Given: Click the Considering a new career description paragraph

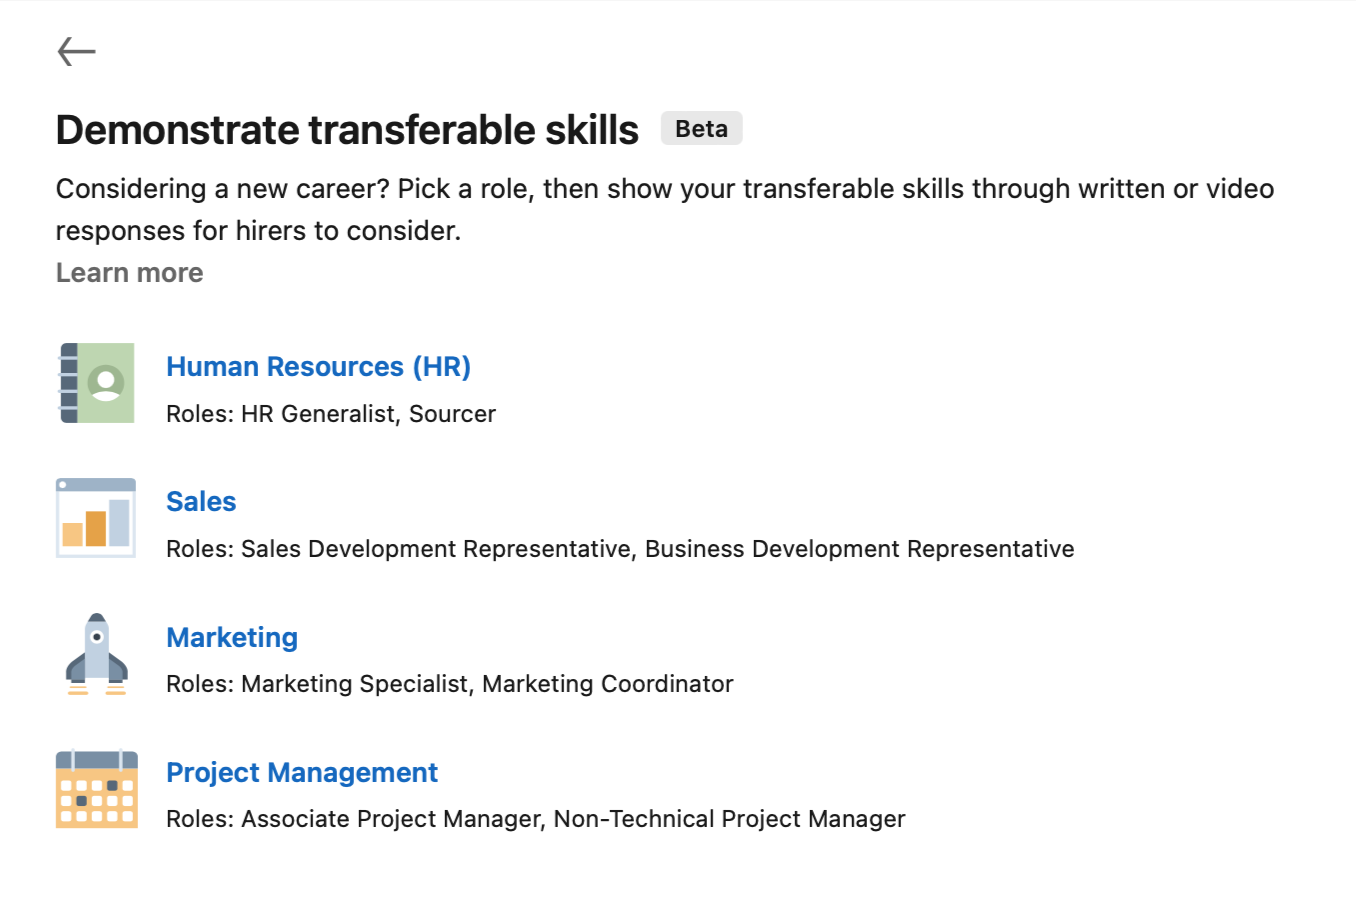Looking at the screenshot, I should point(665,210).
